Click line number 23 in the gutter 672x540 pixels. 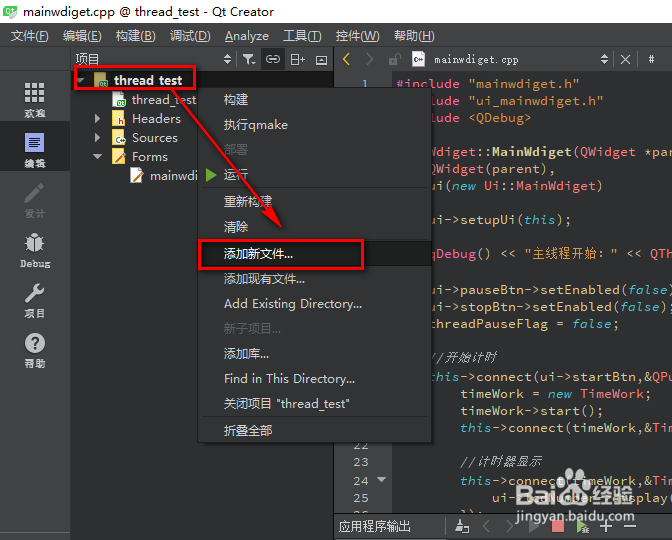pyautogui.click(x=361, y=462)
